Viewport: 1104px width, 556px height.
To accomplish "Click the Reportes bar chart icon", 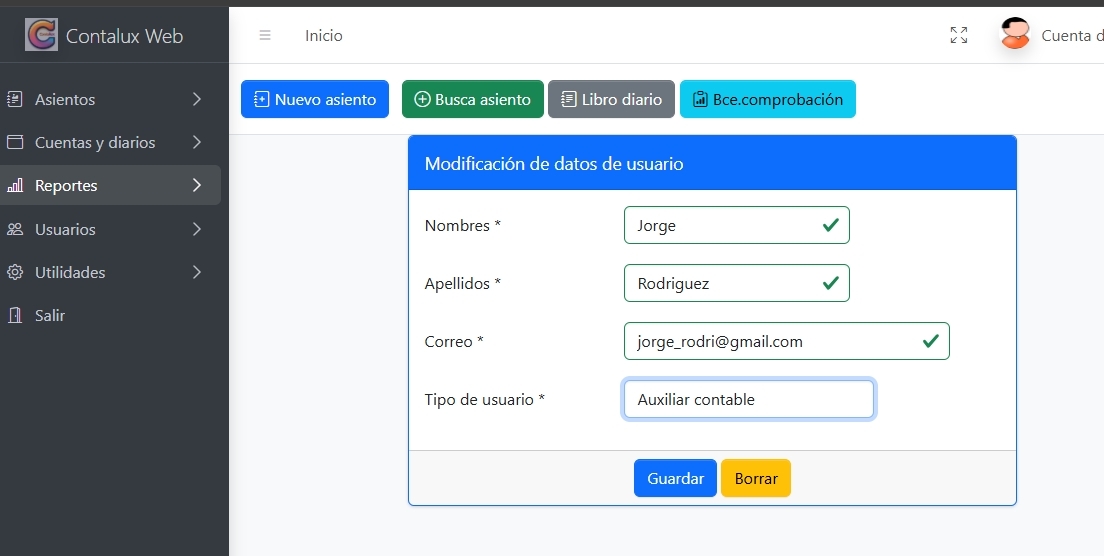I will point(15,186).
